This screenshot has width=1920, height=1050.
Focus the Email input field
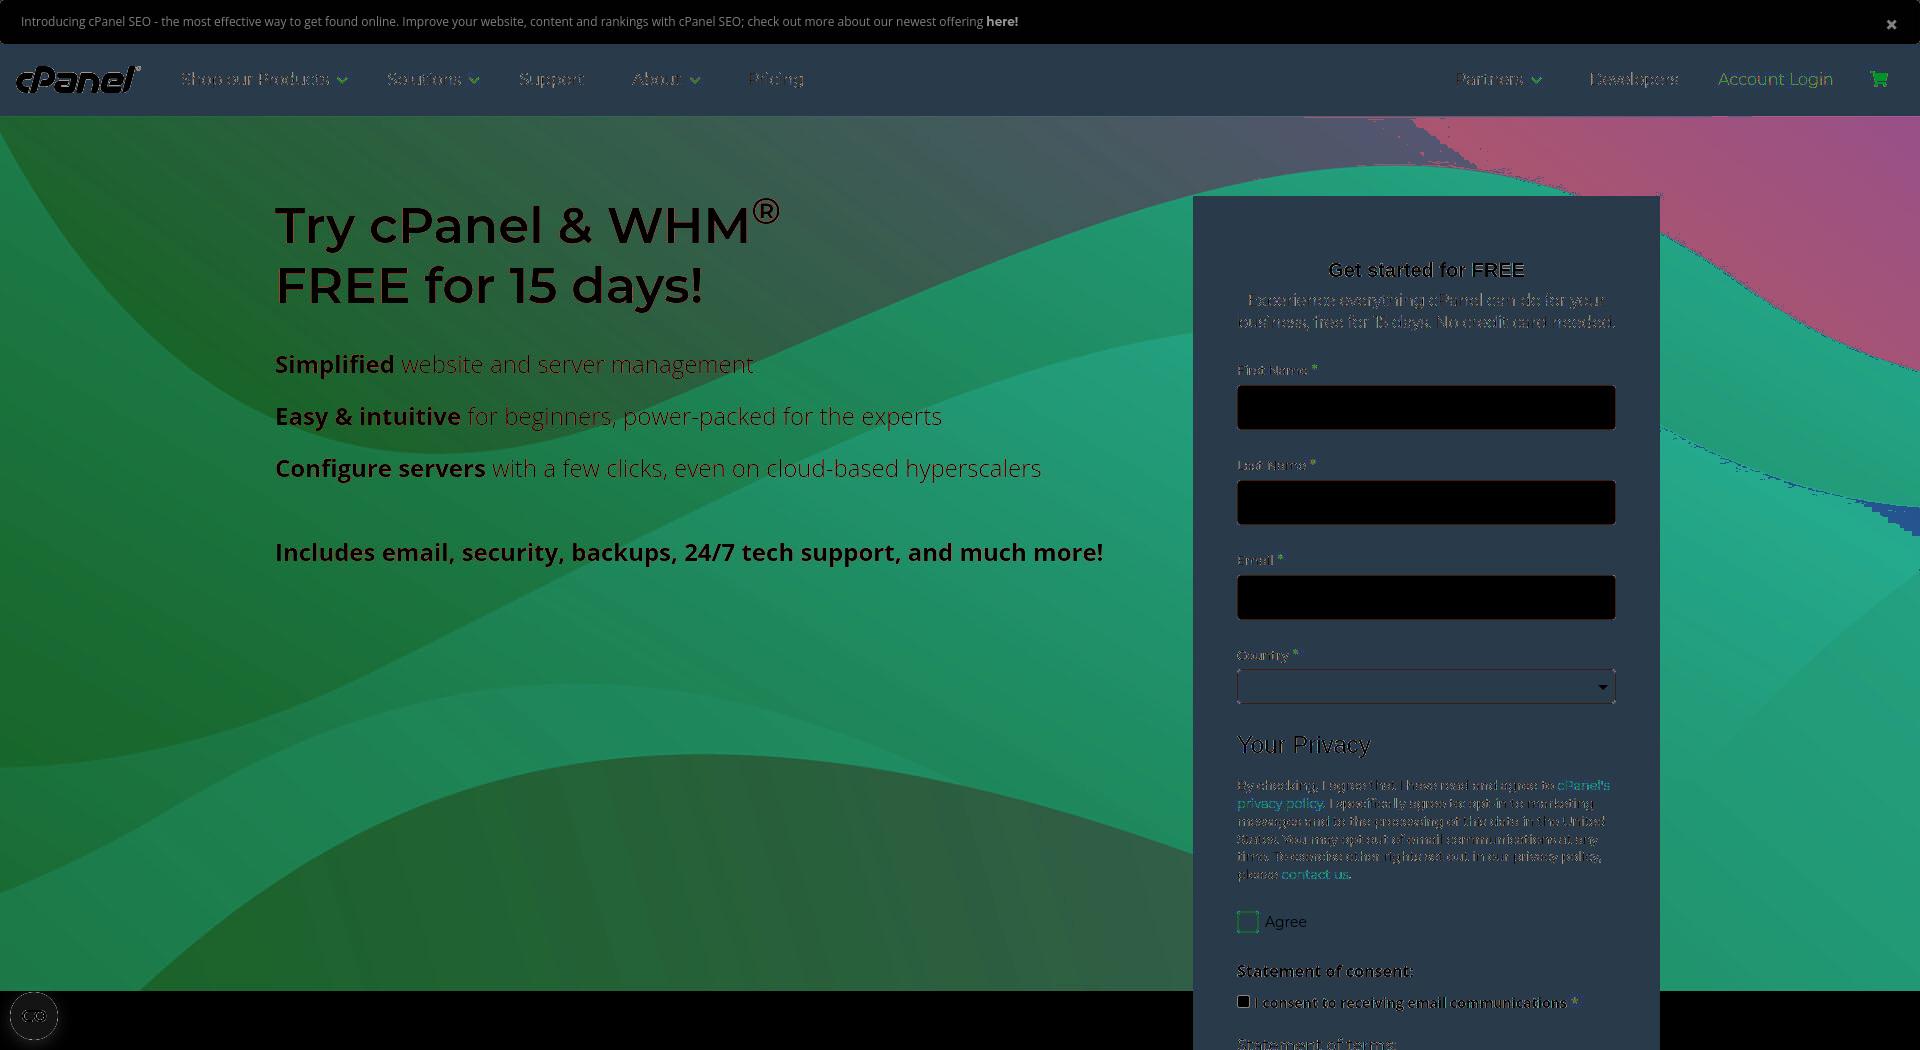(1426, 597)
